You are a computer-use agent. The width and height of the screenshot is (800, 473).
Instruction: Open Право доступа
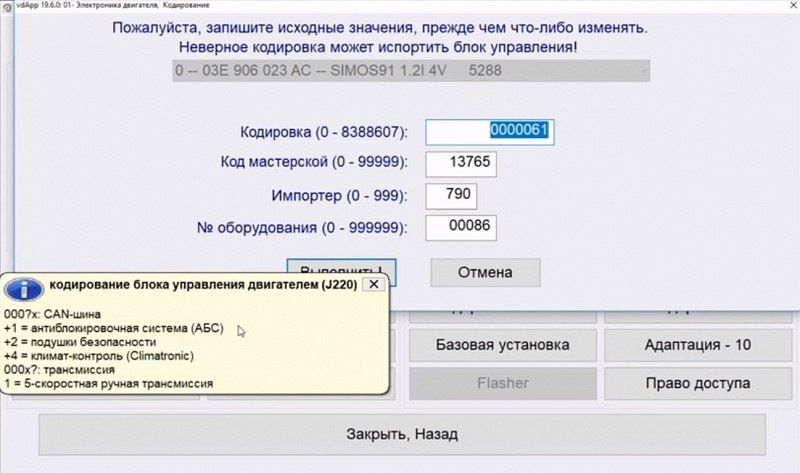point(697,383)
